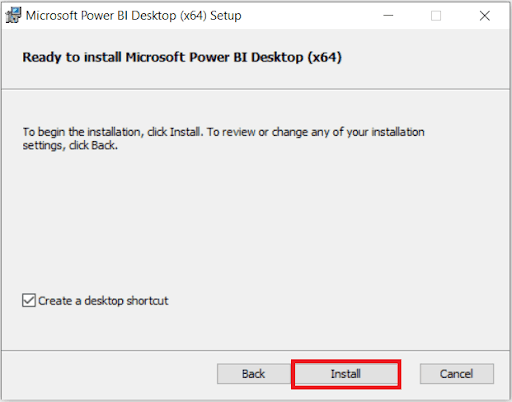The image size is (512, 402).
Task: Select the heading Ready to install Microsoft Power BI Desktop
Action: 182,57
